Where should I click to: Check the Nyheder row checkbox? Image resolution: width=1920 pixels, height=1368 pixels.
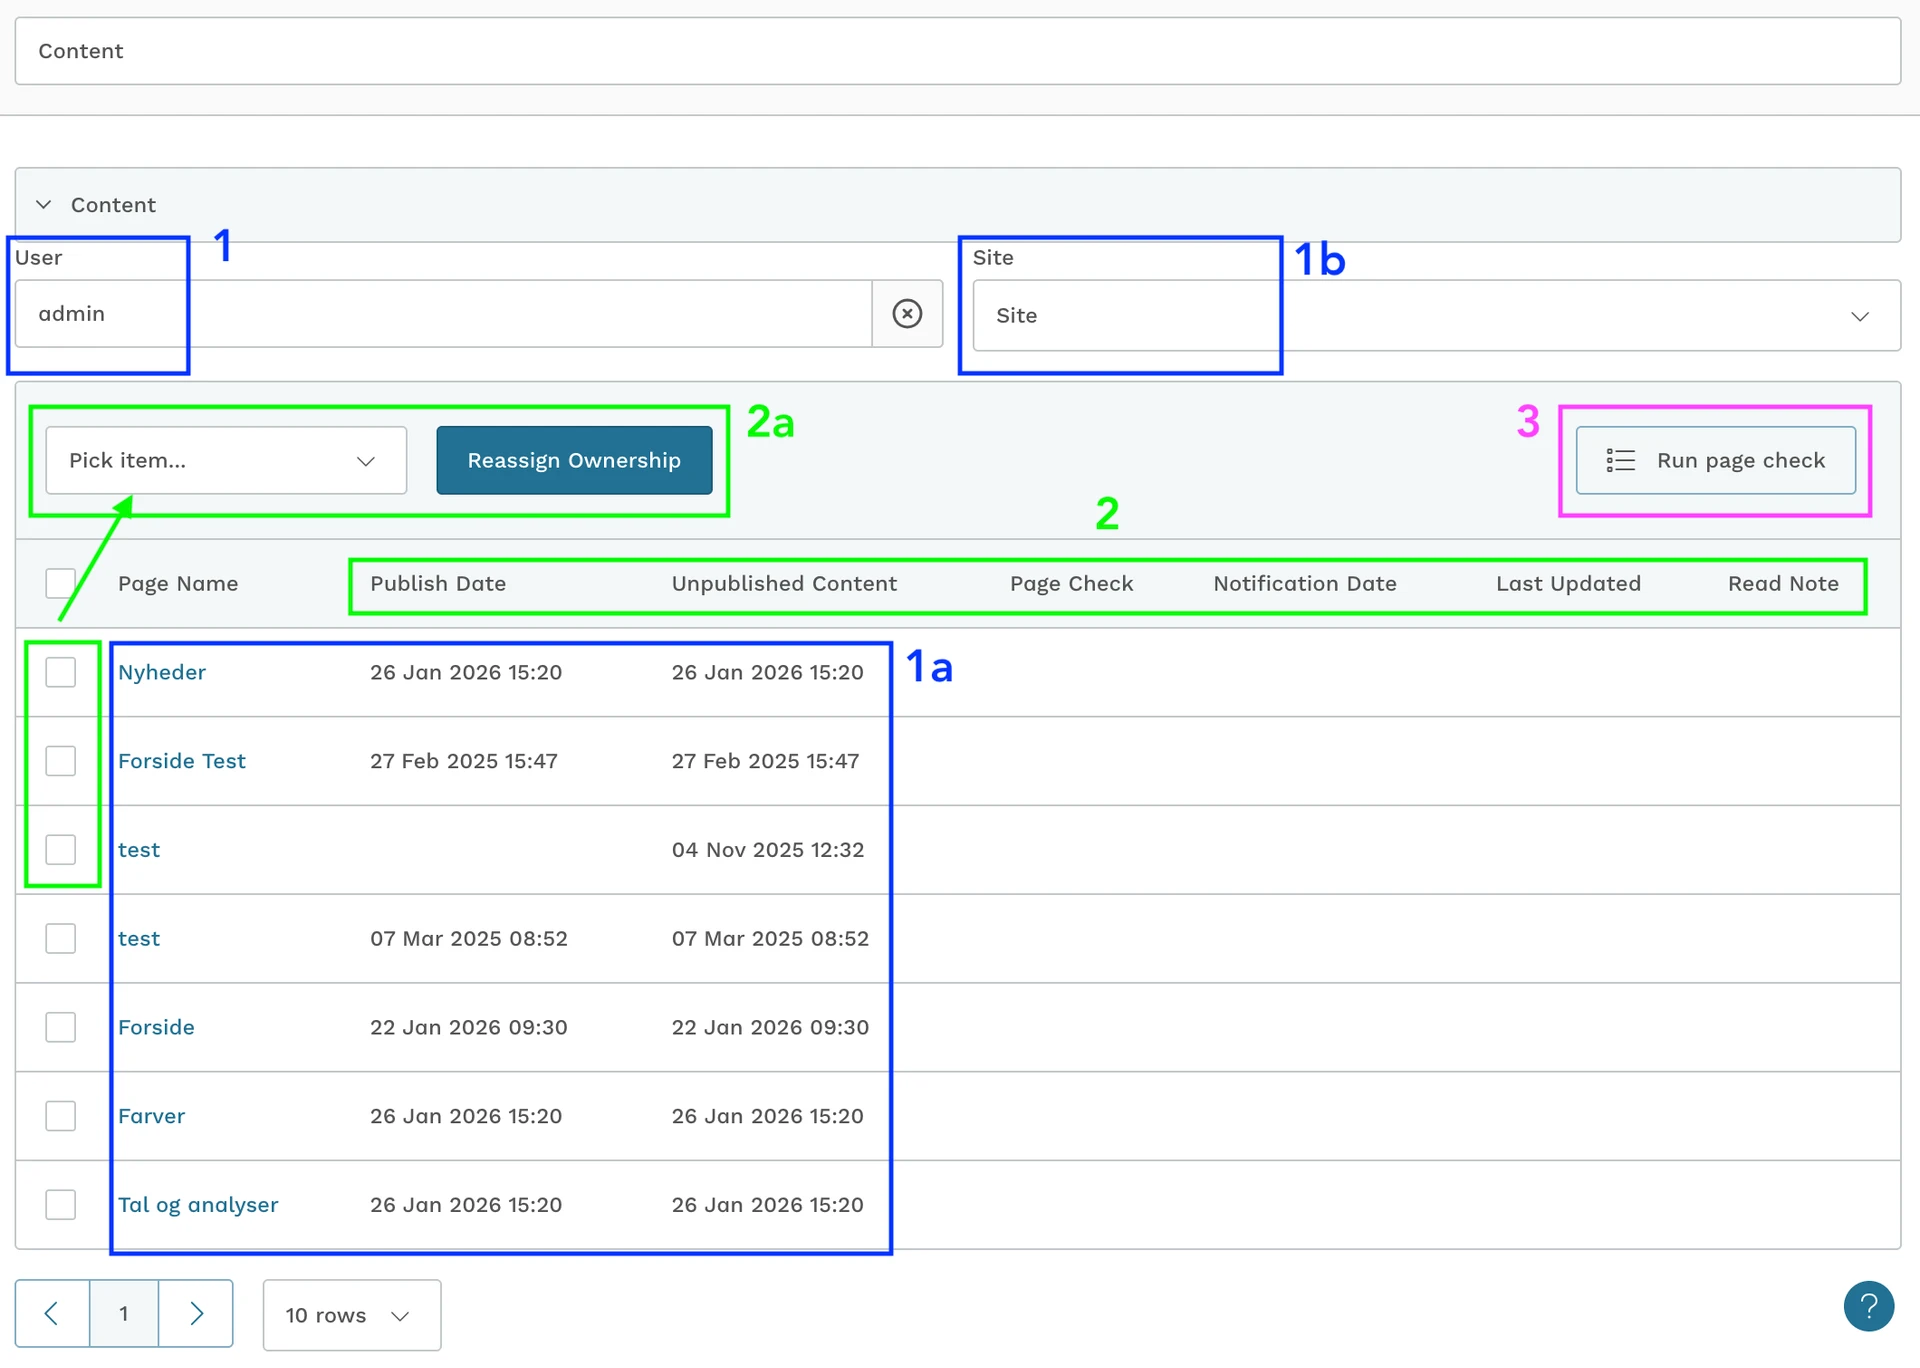tap(60, 672)
